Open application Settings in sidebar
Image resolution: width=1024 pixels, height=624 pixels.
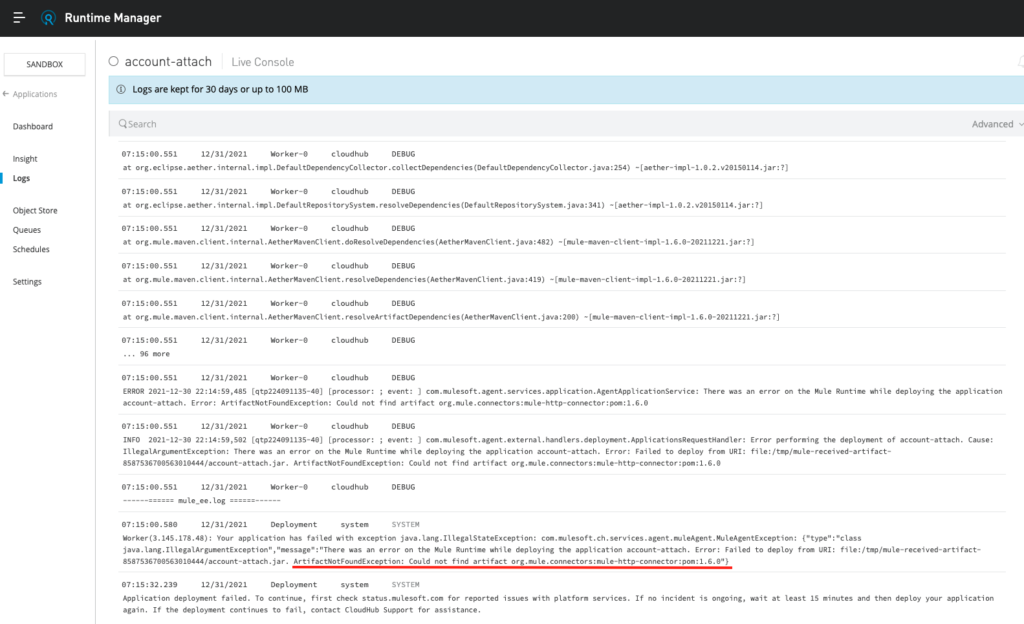point(28,282)
